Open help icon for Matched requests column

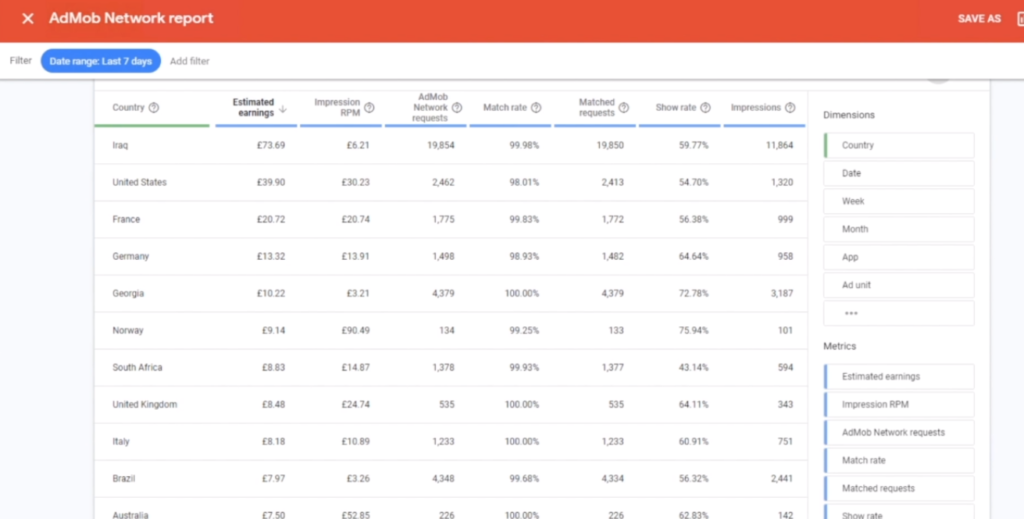click(624, 108)
